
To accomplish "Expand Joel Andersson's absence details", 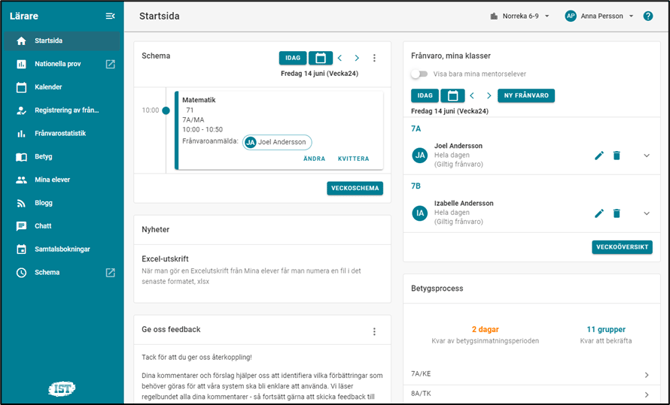I will (646, 155).
